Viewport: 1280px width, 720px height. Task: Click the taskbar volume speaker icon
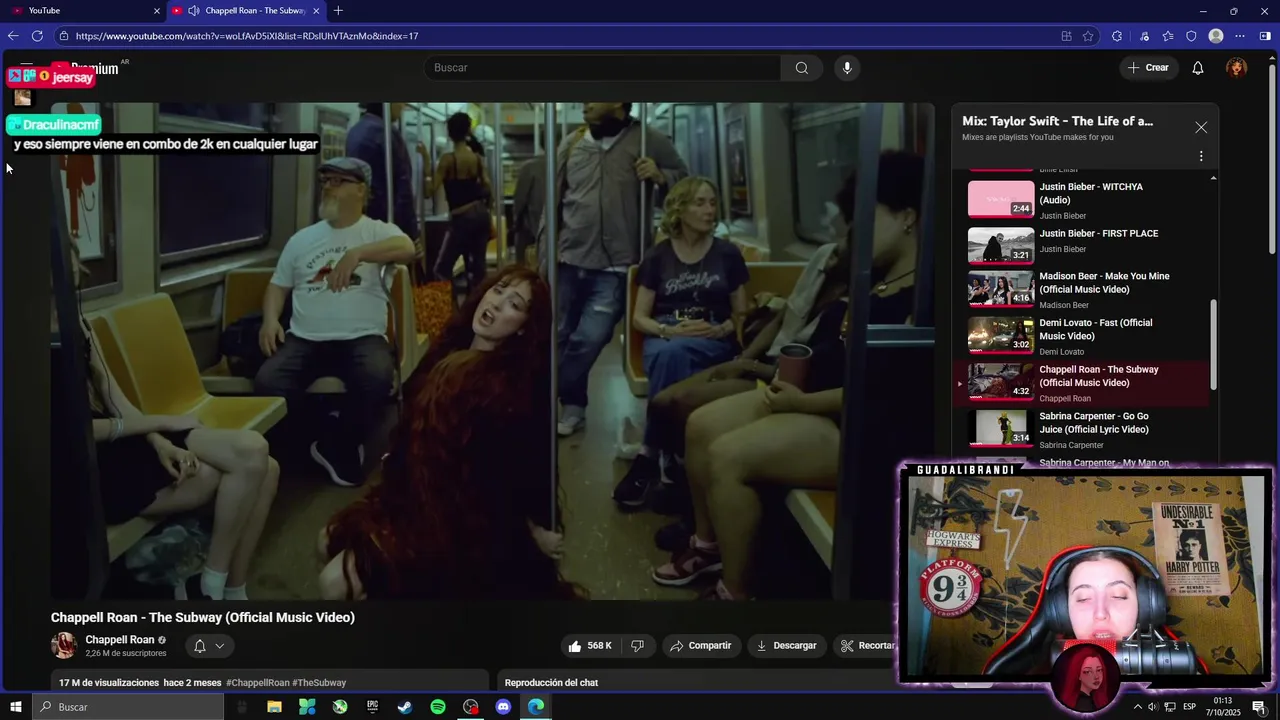pos(1153,707)
